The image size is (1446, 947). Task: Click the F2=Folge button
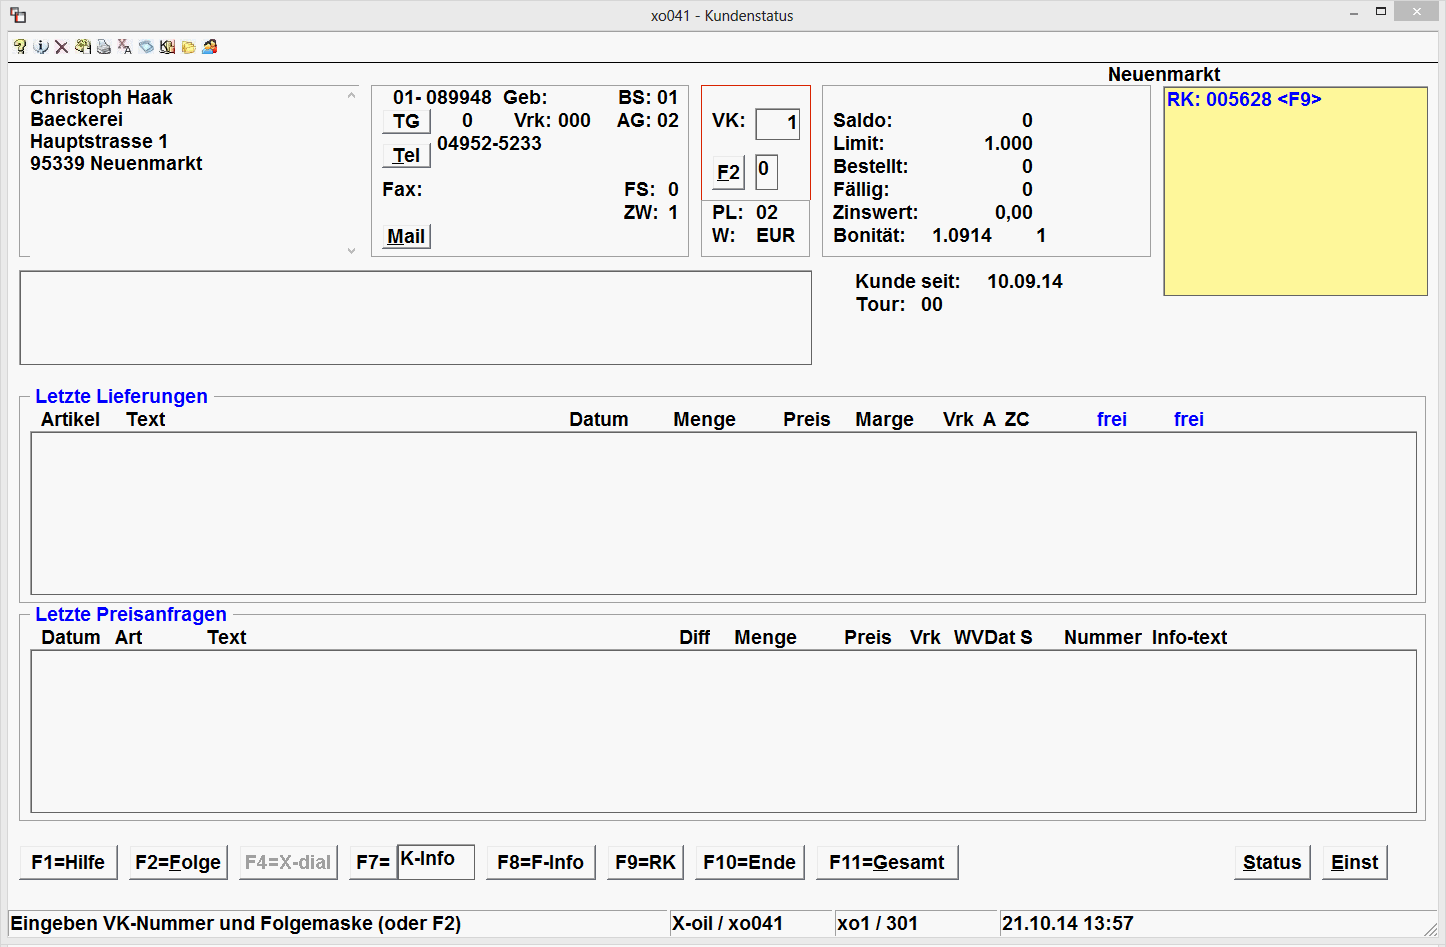tap(178, 862)
